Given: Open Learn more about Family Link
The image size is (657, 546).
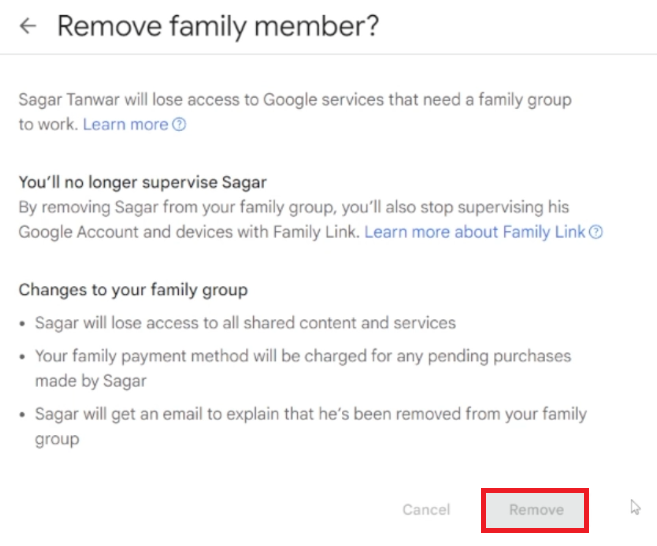Looking at the screenshot, I should (475, 231).
